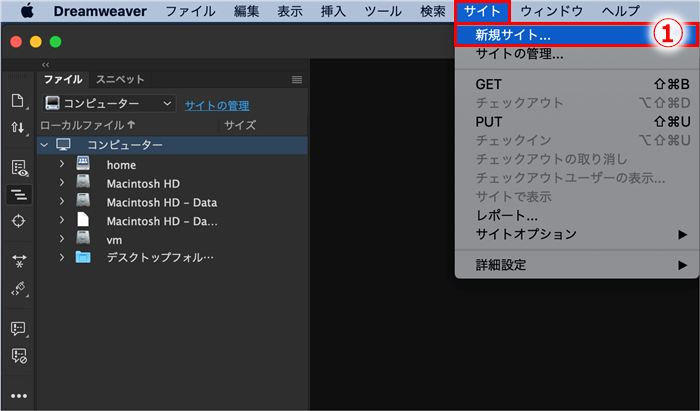Open the three-dot more tools button

[x=19, y=396]
